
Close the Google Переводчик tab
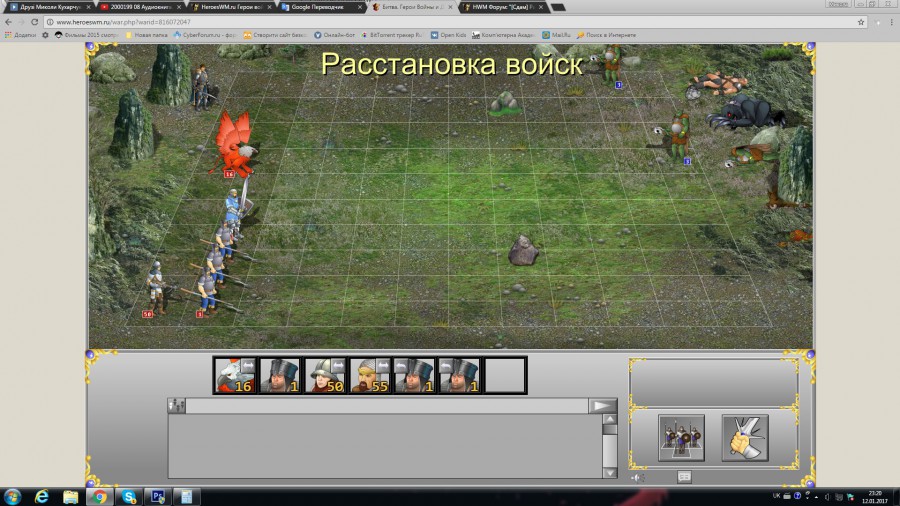click(x=360, y=7)
